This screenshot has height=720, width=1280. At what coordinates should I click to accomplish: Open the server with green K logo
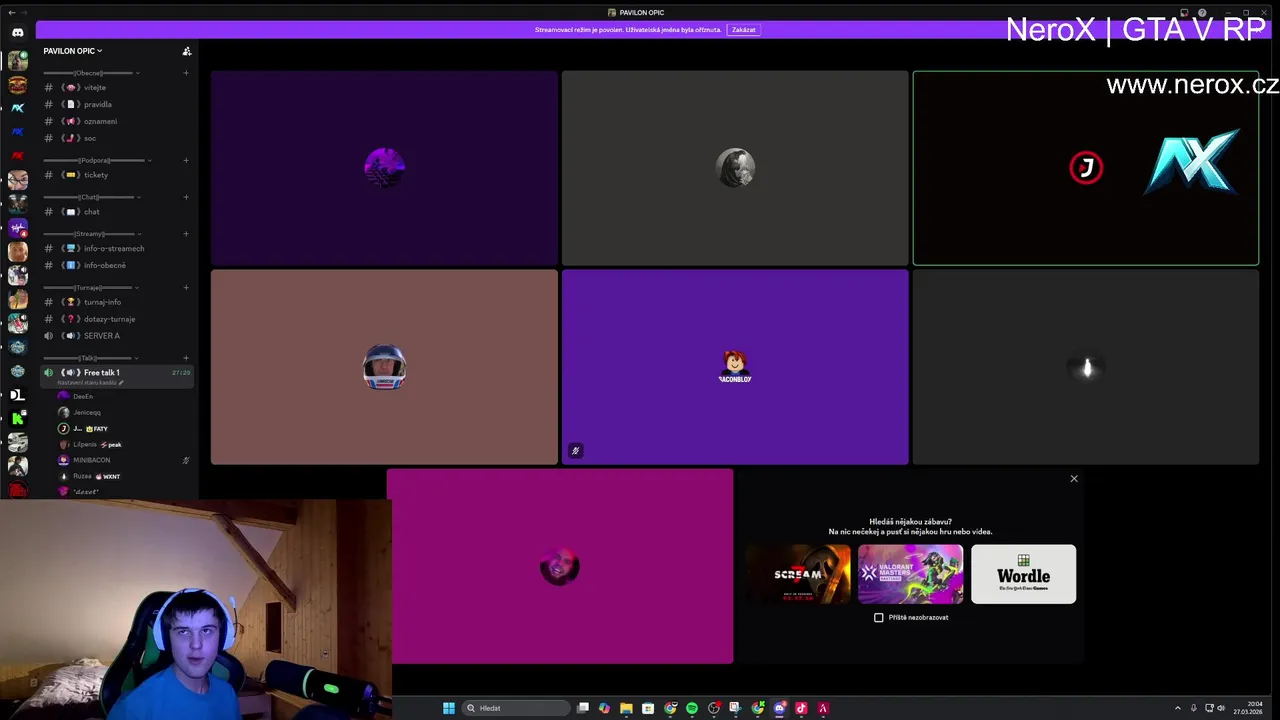pyautogui.click(x=17, y=418)
